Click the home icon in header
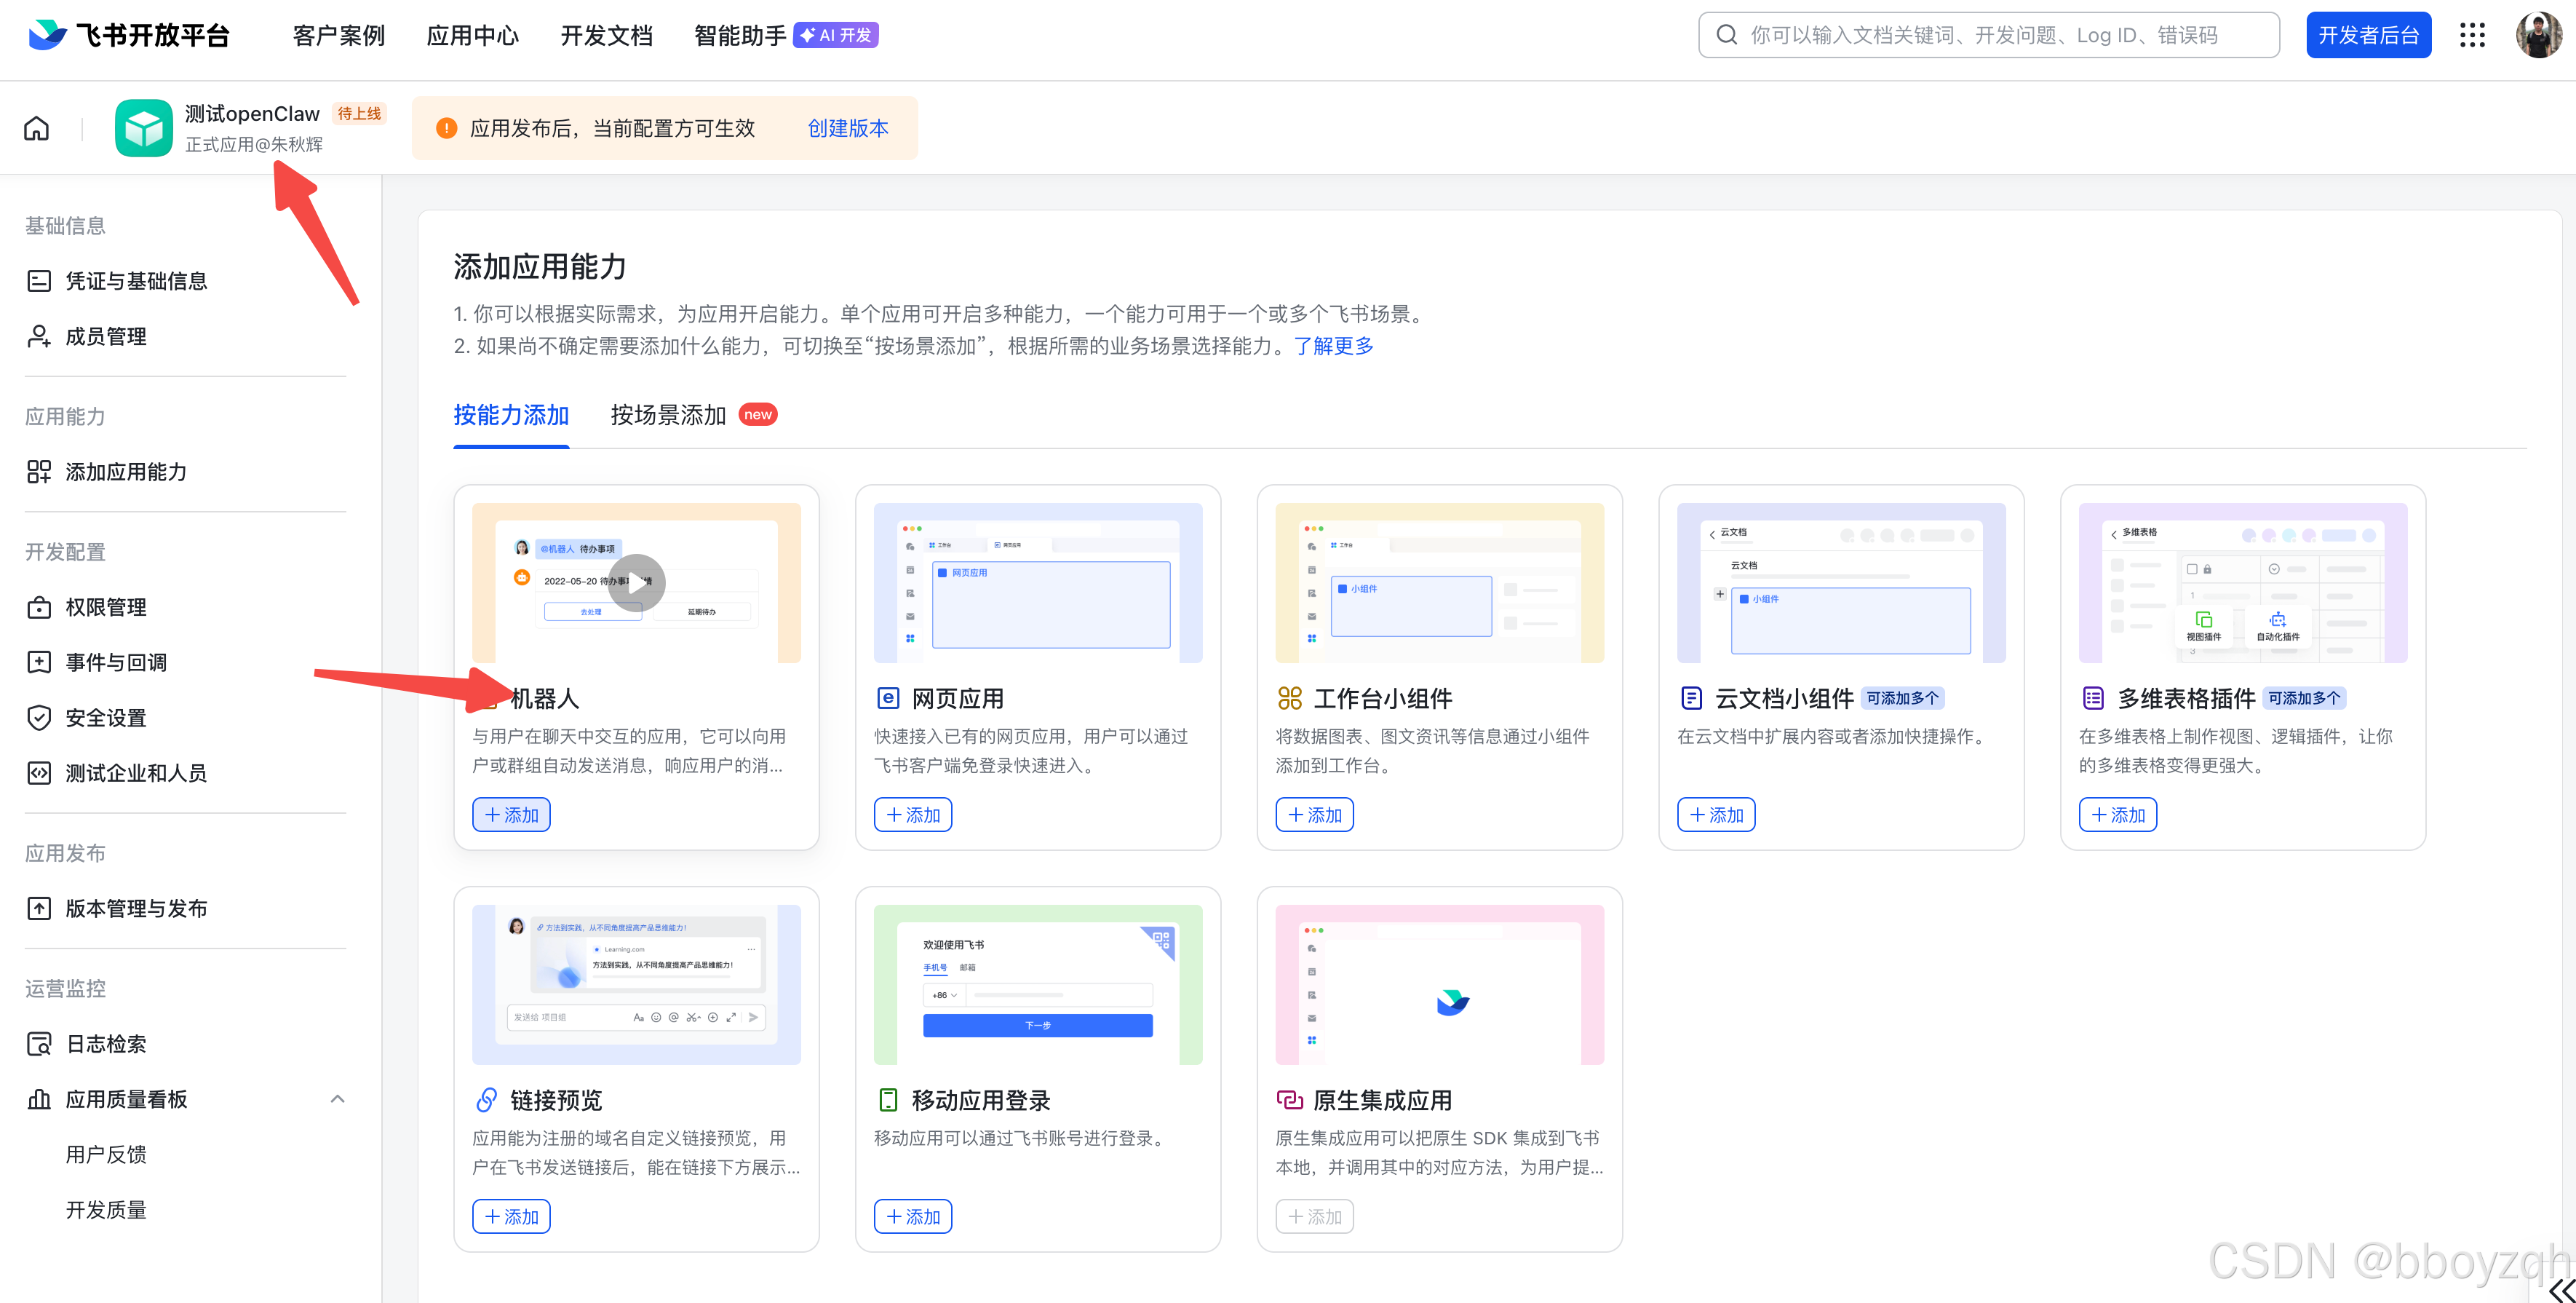Viewport: 2576px width, 1303px height. [37, 129]
